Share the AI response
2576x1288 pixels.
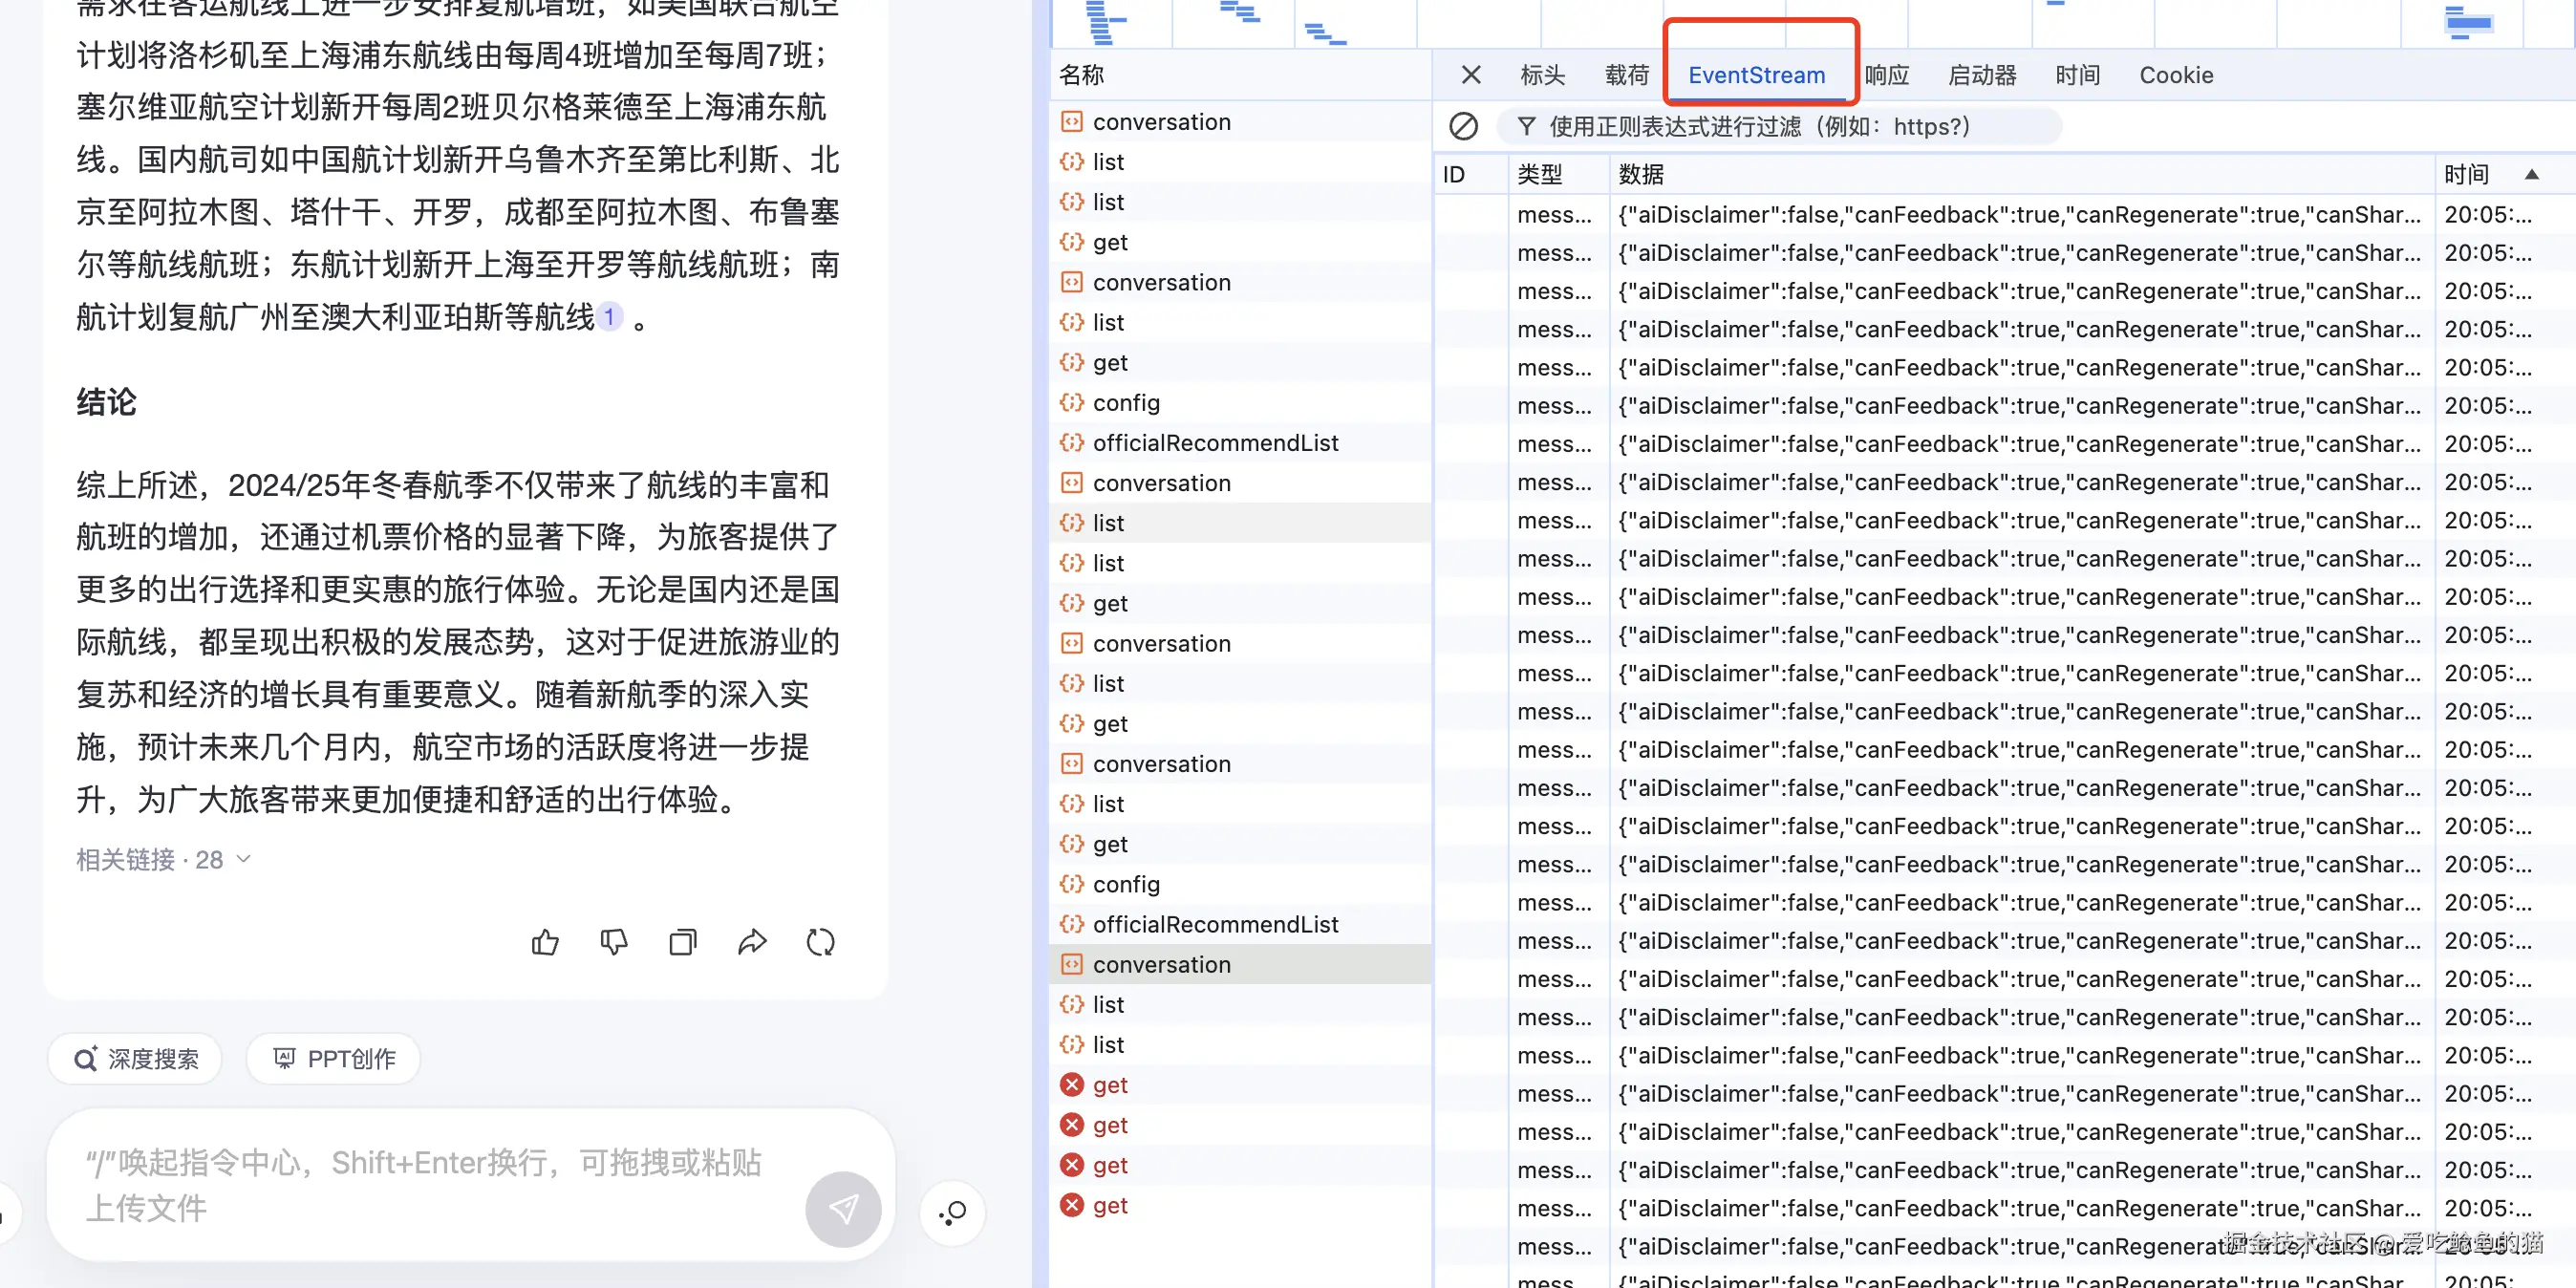click(753, 941)
